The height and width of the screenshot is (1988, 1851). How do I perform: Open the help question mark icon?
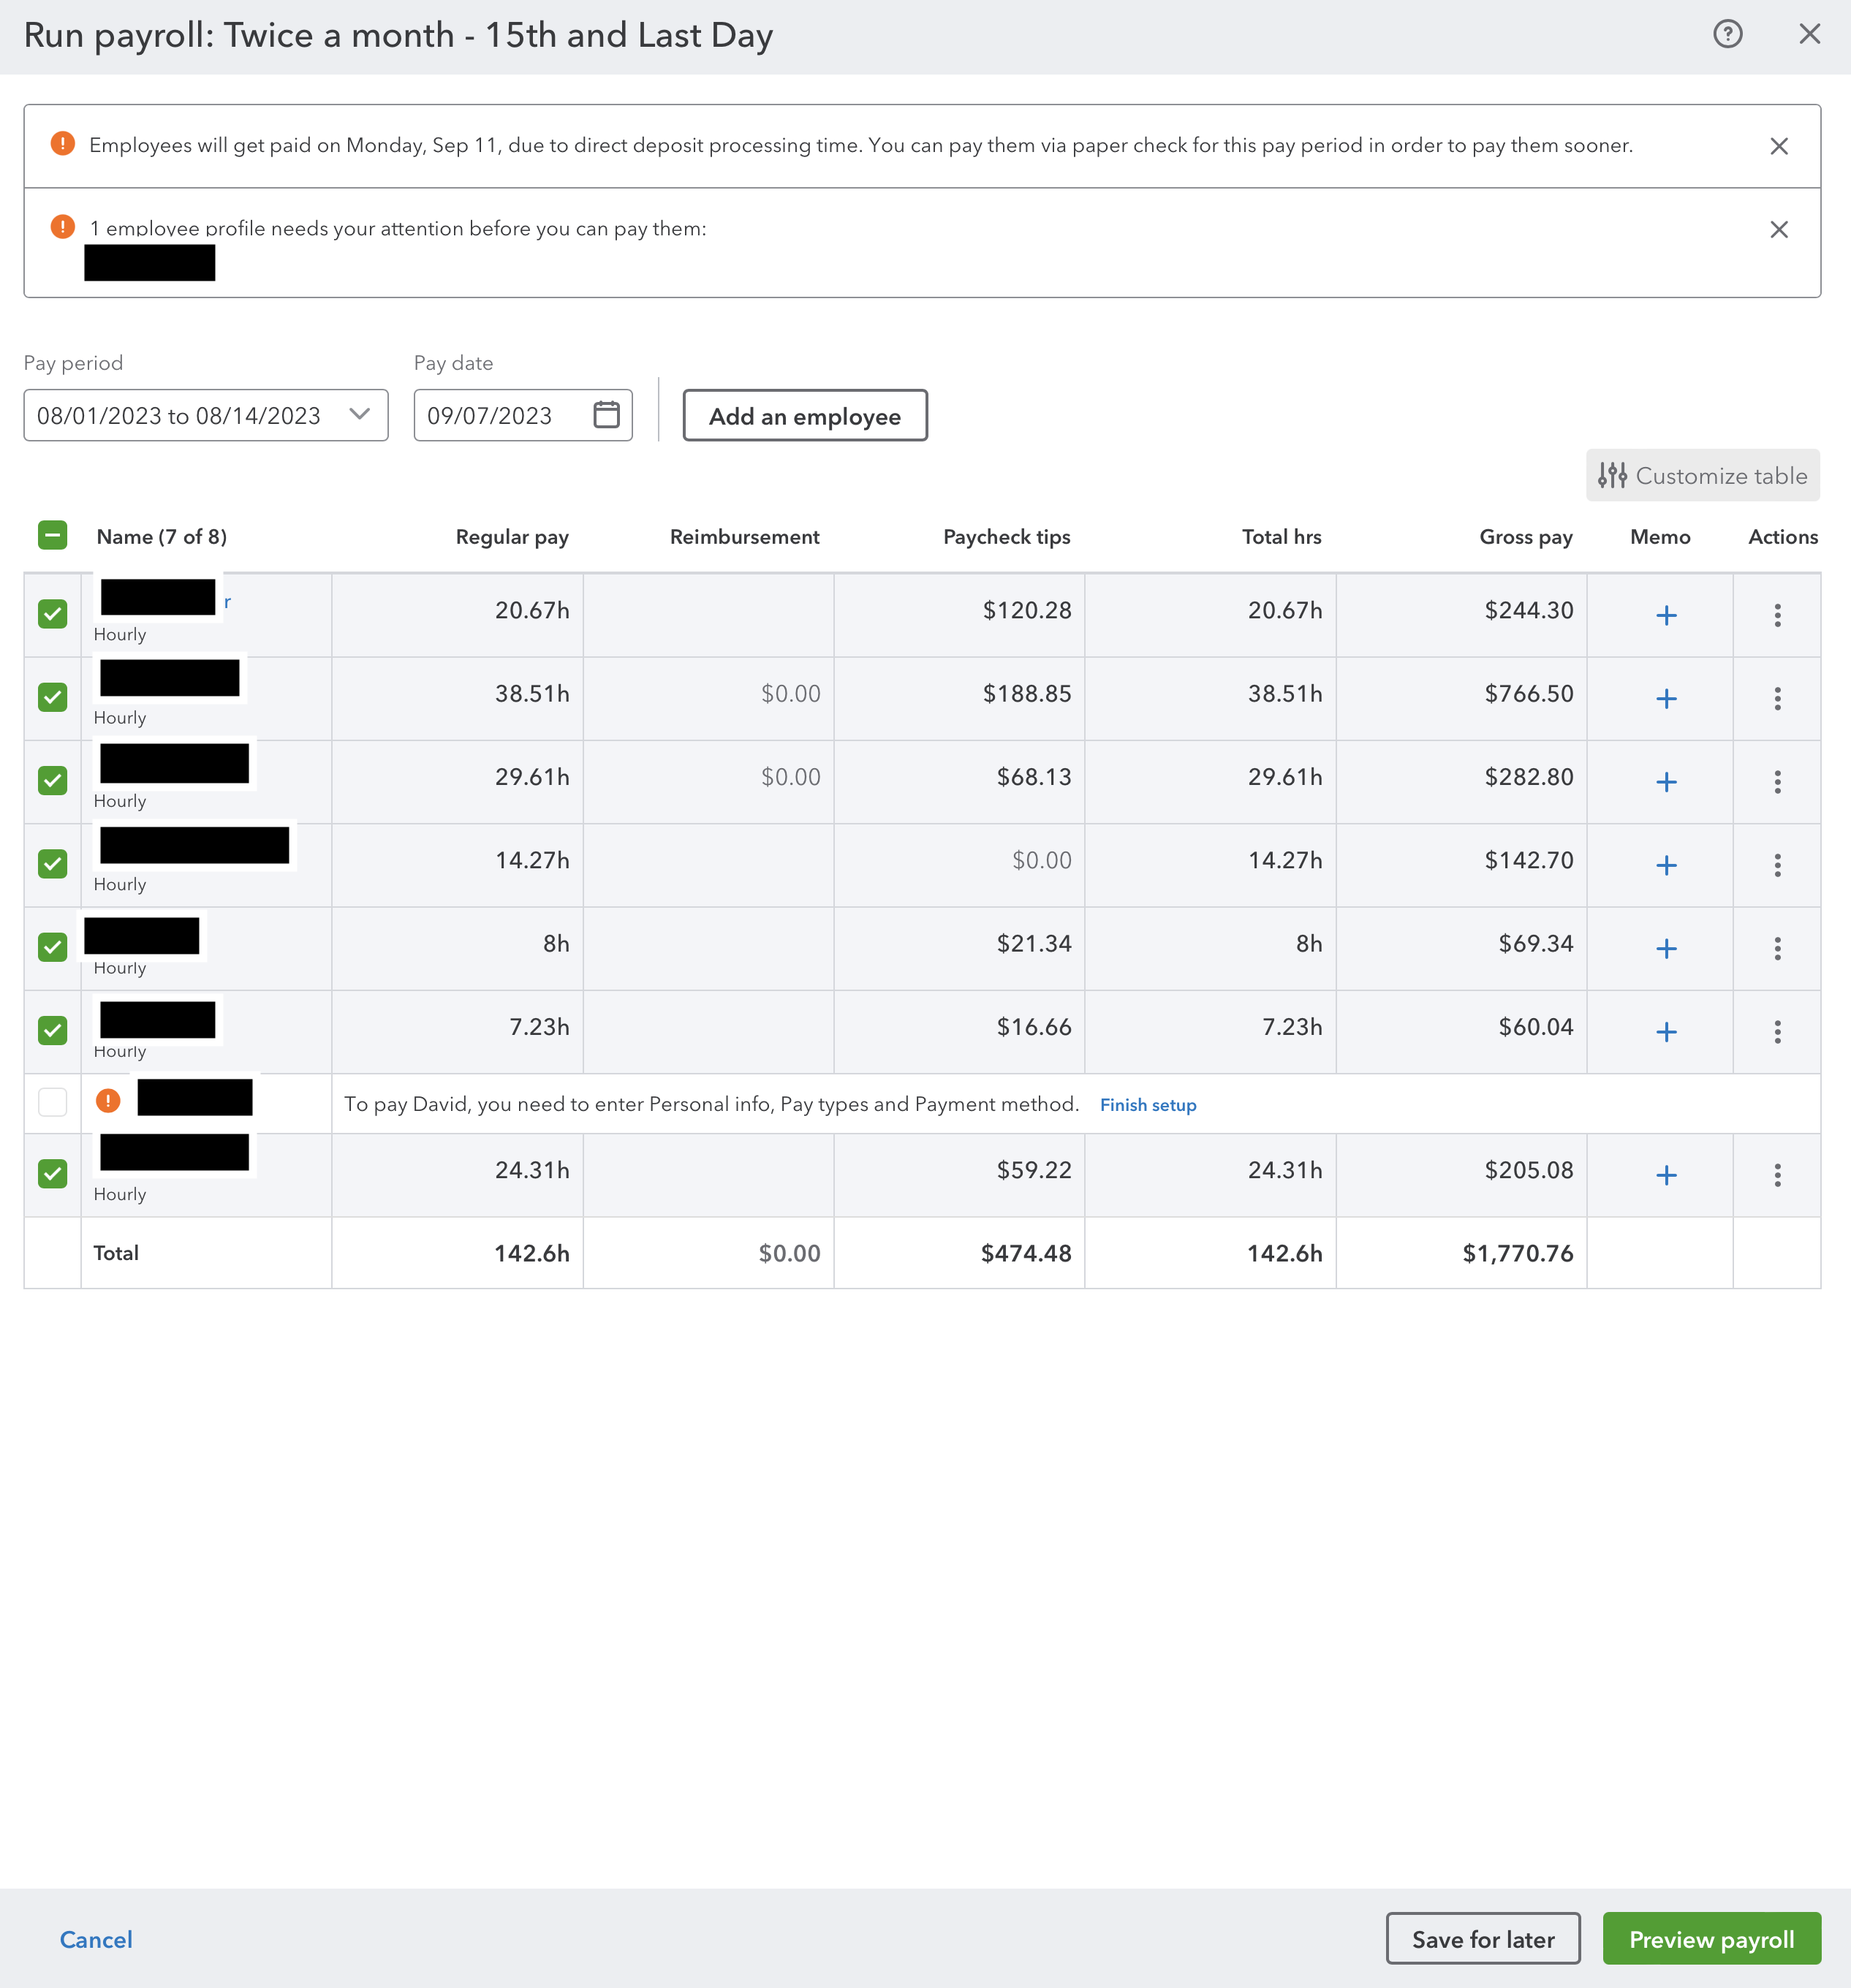[1727, 34]
